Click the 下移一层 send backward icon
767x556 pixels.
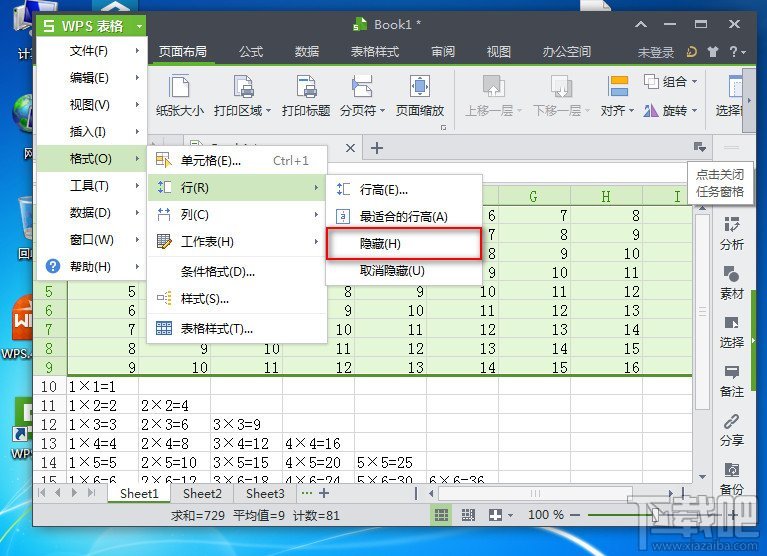click(561, 86)
